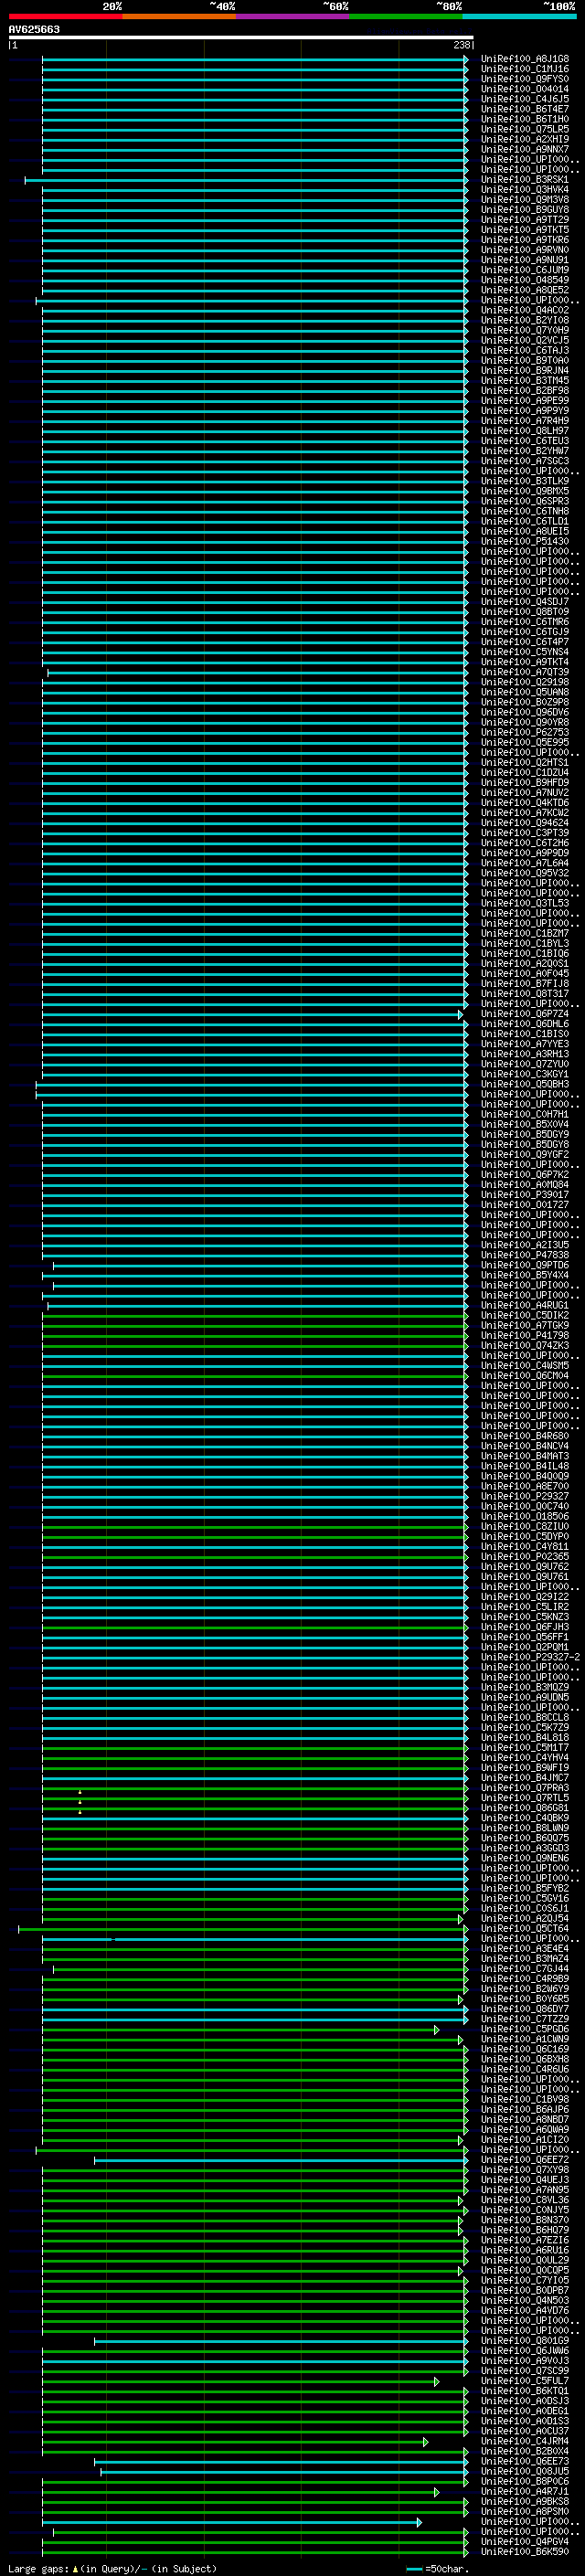Select label UniRef100_Q3HVK4
This screenshot has width=585, height=2576.
click(525, 190)
